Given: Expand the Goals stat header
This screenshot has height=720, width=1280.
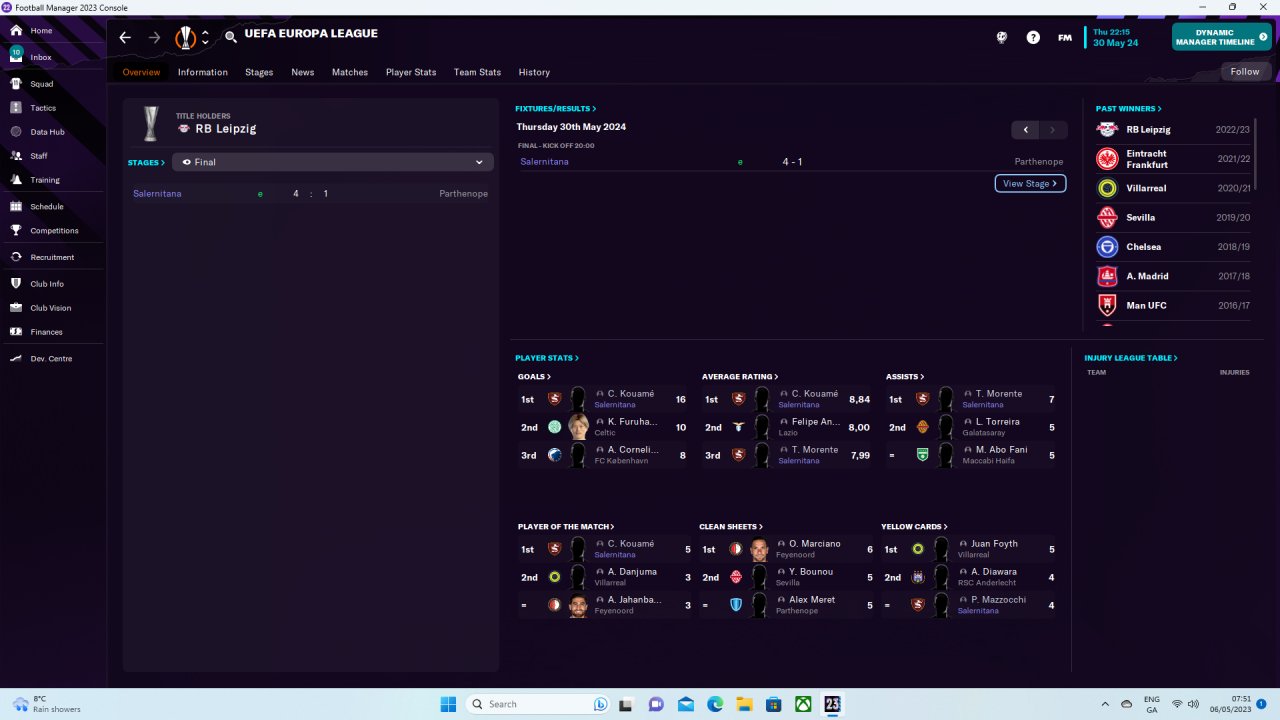Looking at the screenshot, I should tap(534, 377).
